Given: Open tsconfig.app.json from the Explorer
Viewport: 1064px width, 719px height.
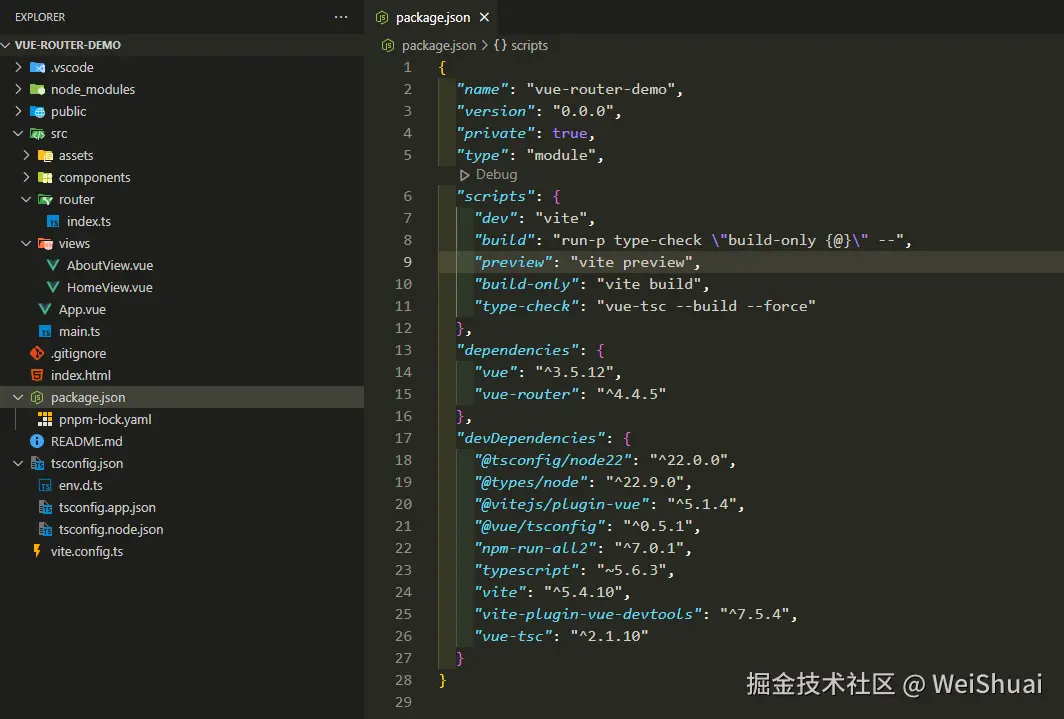Looking at the screenshot, I should tap(107, 507).
